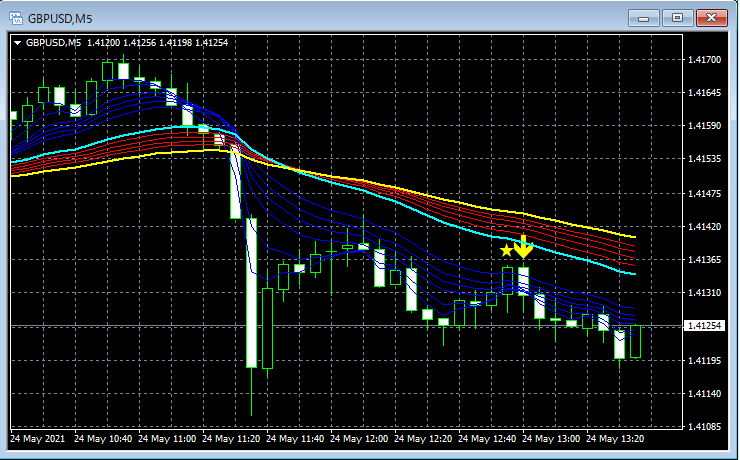
Task: Click price level 1.41475 on scale
Action: (x=705, y=193)
